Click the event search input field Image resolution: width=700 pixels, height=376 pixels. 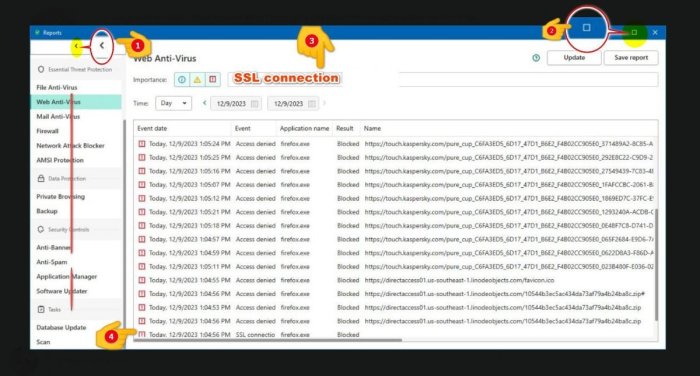pos(443,79)
